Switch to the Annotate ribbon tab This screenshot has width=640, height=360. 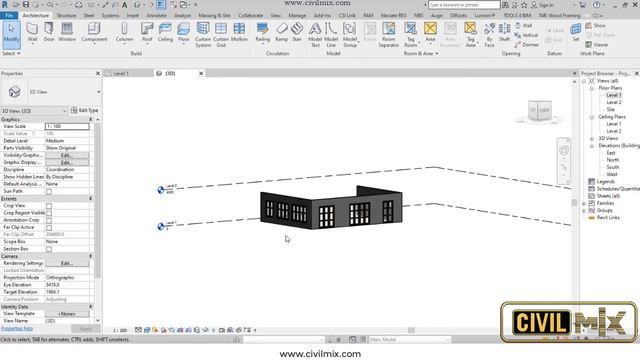click(x=156, y=16)
